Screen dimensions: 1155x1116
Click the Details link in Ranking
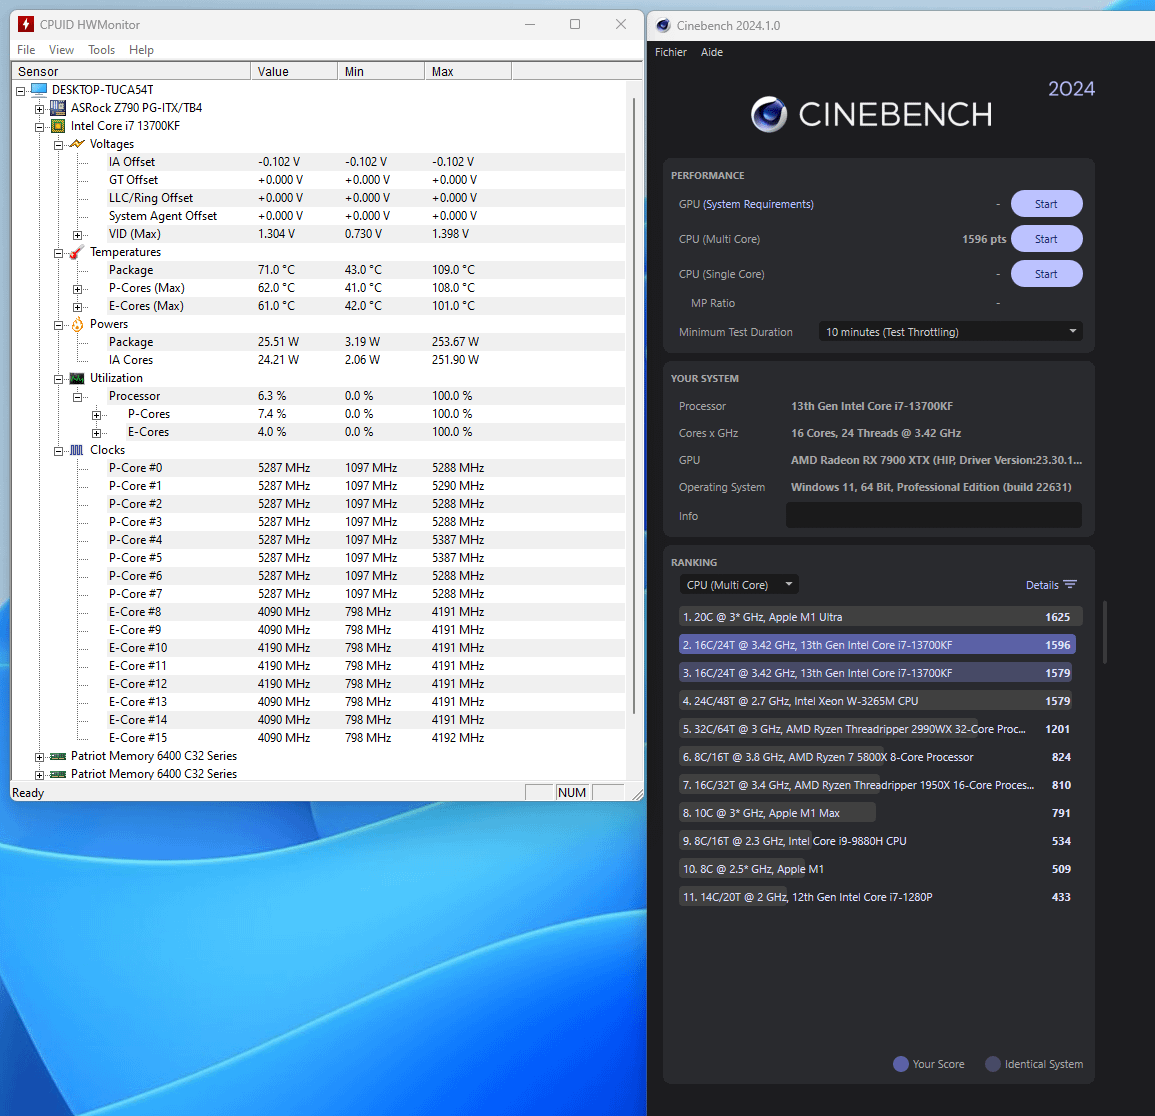[1042, 585]
